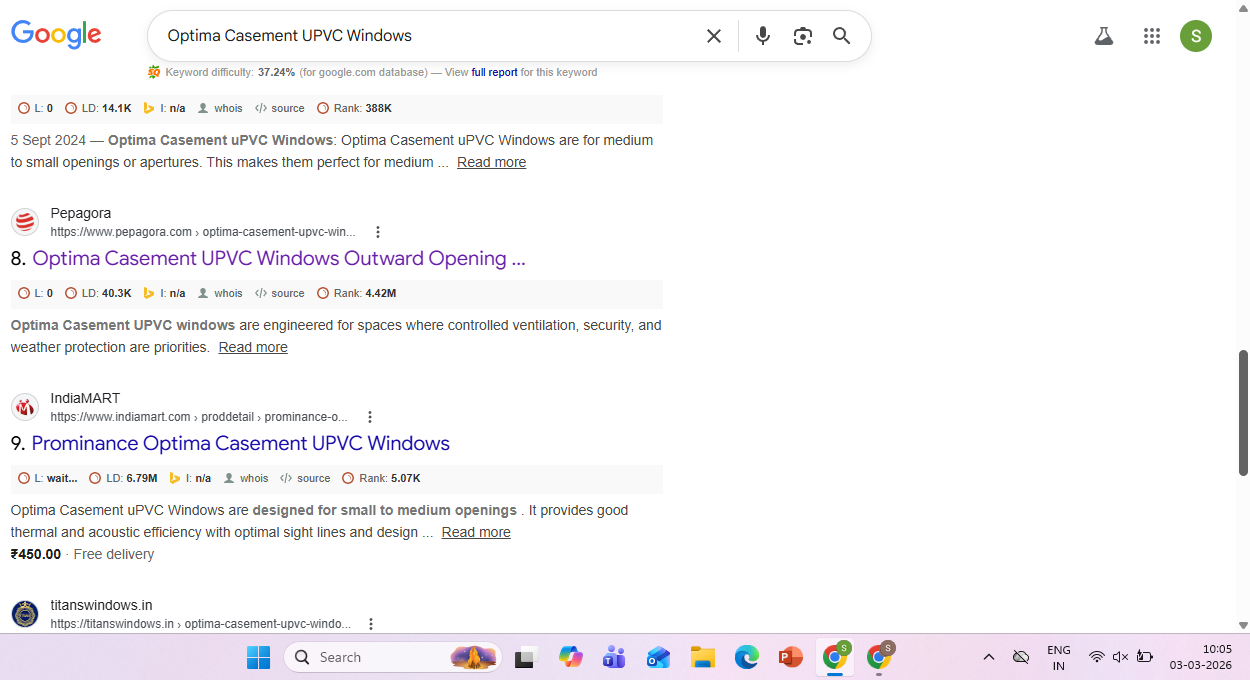Viewport: 1250px width, 680px height.
Task: Open full report link for keyword difficulty
Action: pos(495,72)
